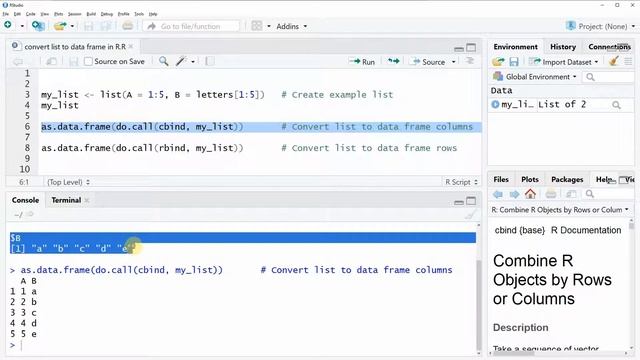The width and height of the screenshot is (640, 360).
Task: Open the recent files dropdown arrow
Action: pyautogui.click(x=72, y=26)
